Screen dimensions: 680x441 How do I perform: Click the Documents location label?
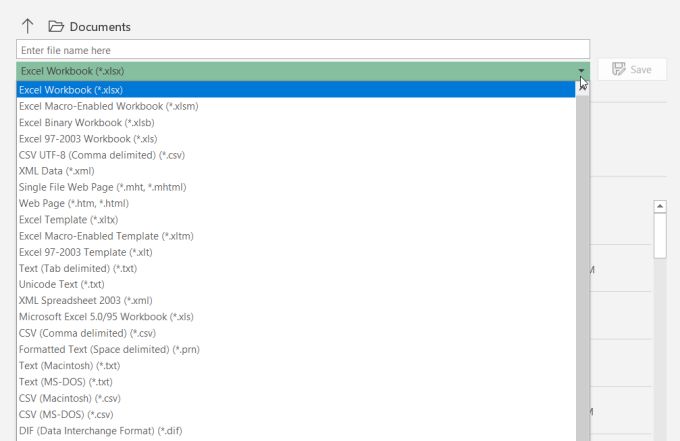tap(100, 27)
